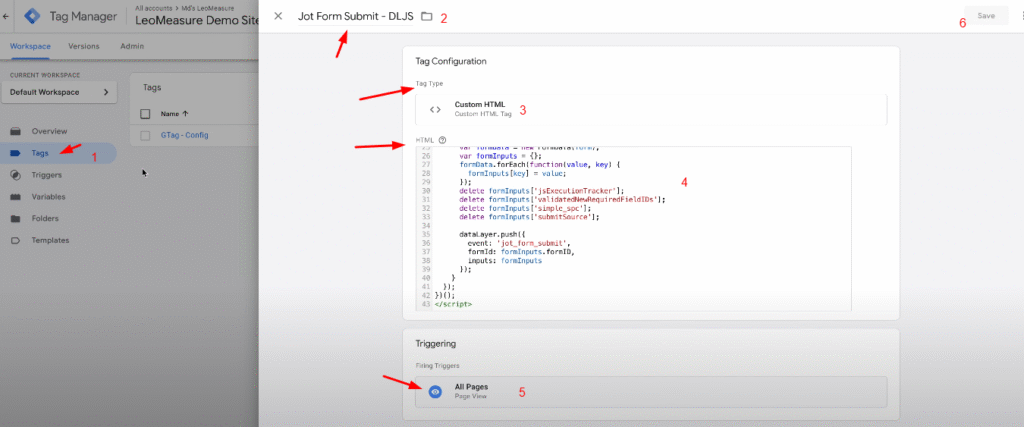Sort tags by the Name column

point(175,114)
